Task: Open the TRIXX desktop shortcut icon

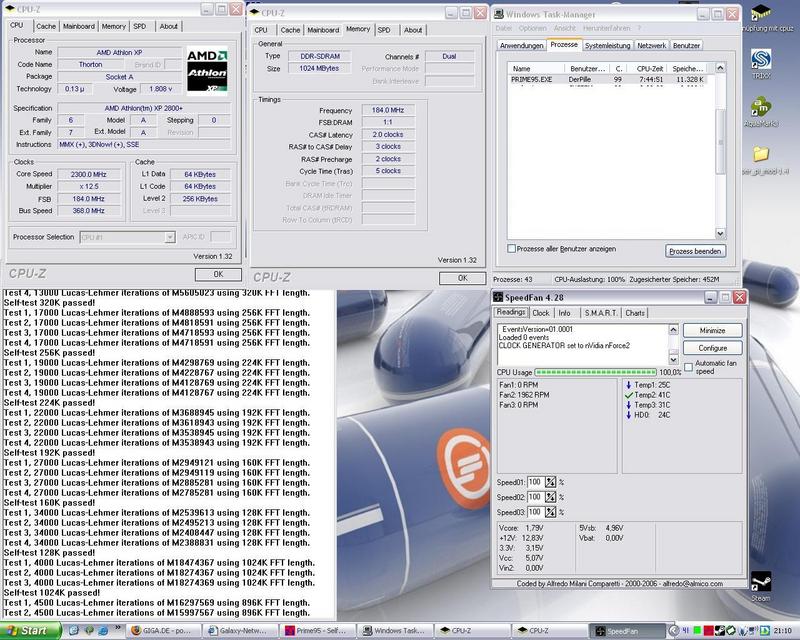Action: 761,60
